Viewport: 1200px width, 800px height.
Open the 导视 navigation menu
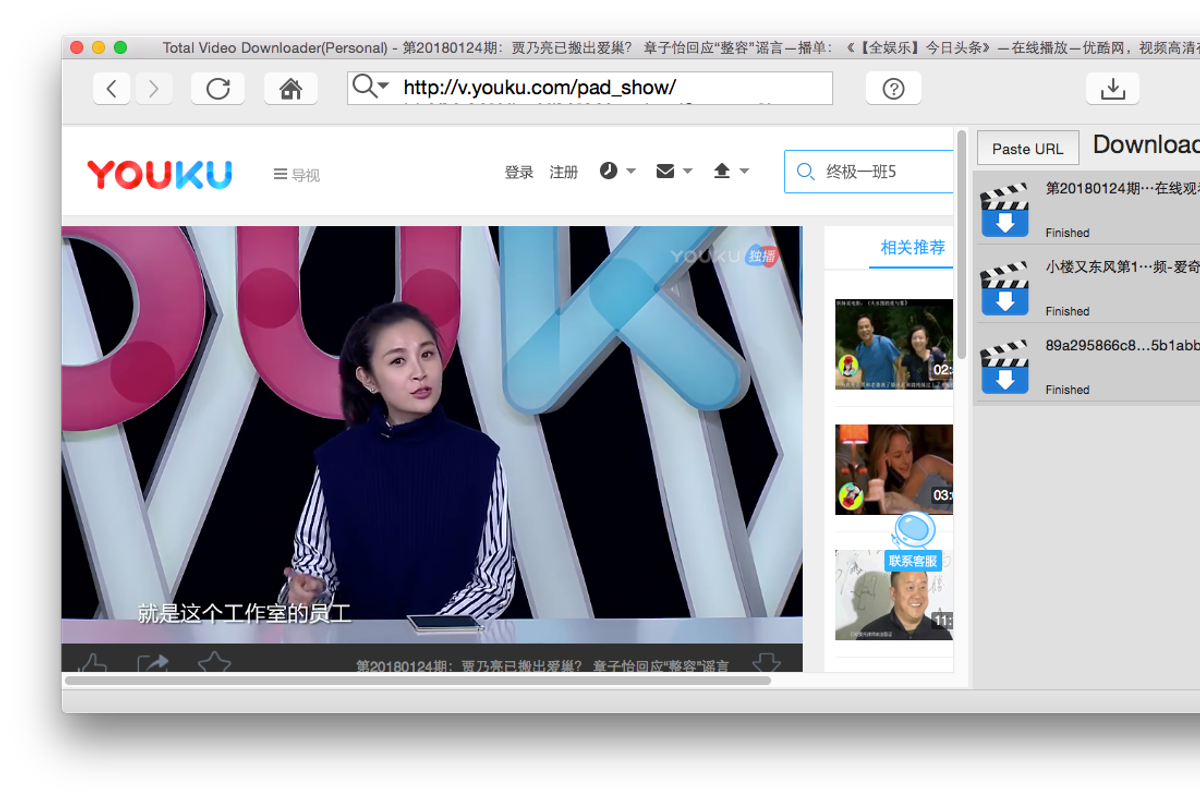pyautogui.click(x=297, y=175)
